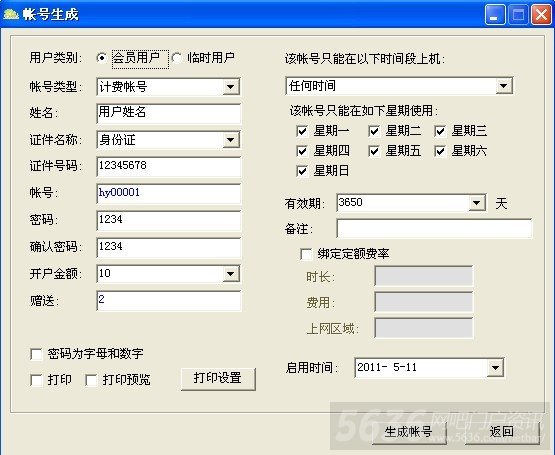
Task: Enable the 打印预览 checkbox
Action: [x=91, y=380]
